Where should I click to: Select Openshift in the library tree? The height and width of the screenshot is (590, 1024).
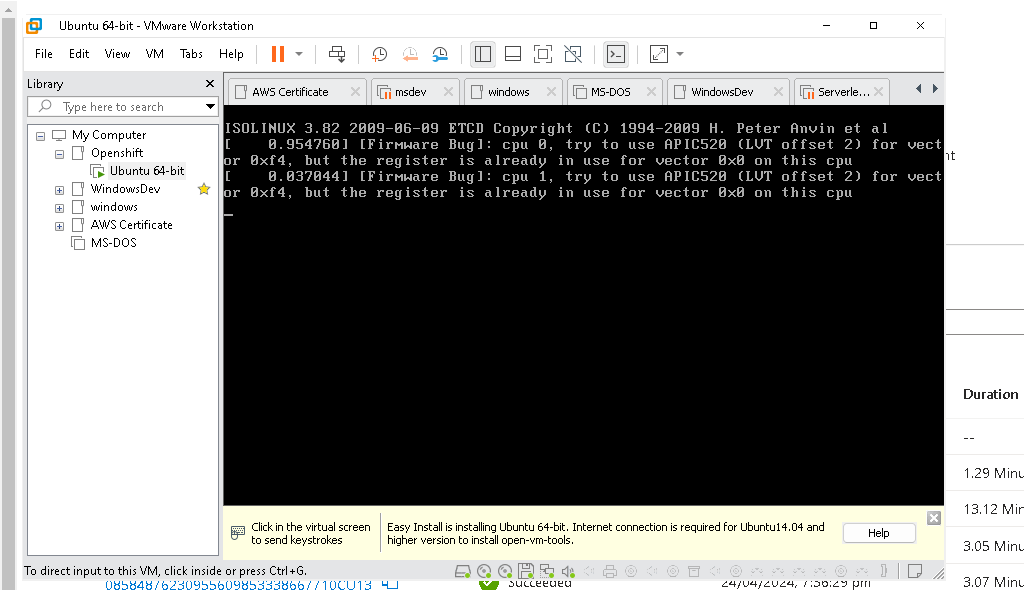point(117,153)
